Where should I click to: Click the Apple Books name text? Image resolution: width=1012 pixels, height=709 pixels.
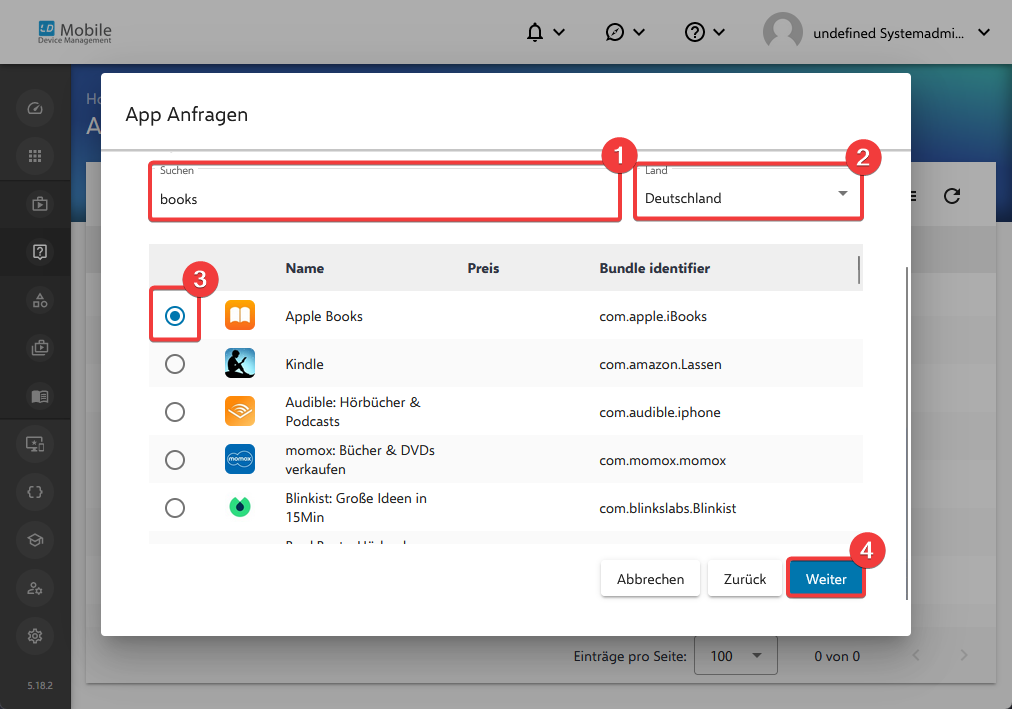coord(324,316)
